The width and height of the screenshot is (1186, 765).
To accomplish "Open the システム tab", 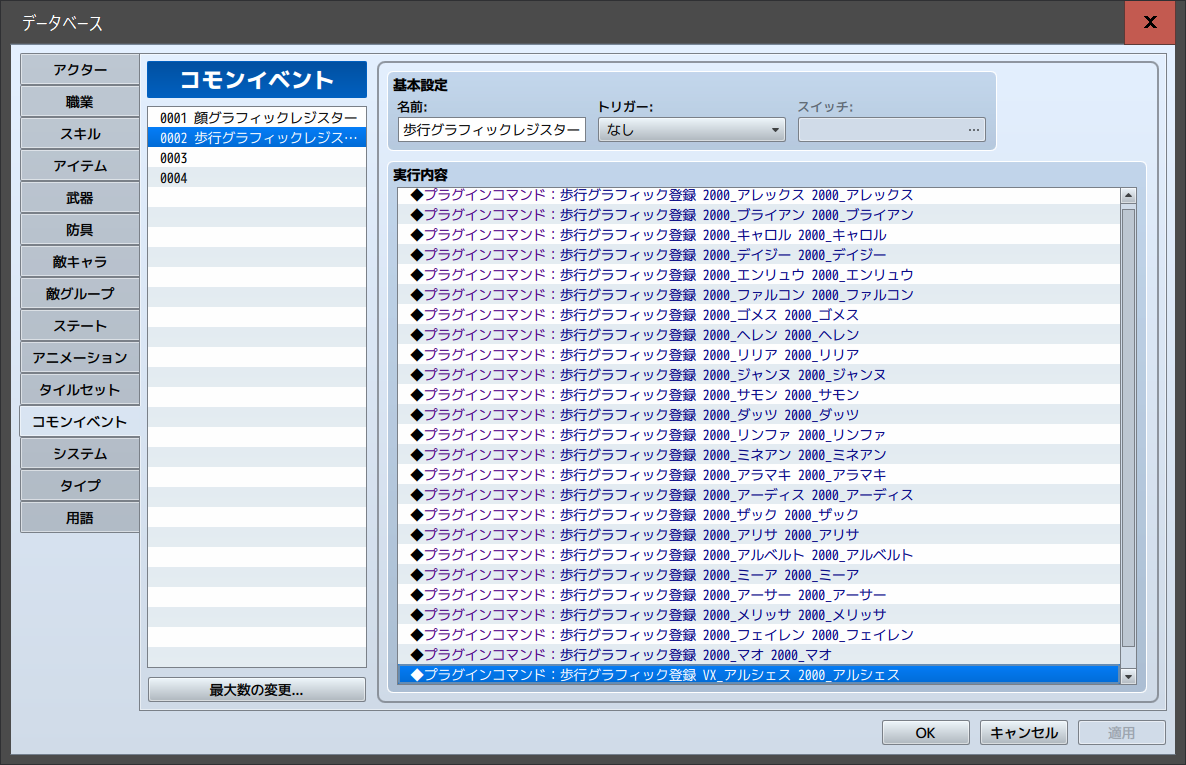I will [79, 453].
